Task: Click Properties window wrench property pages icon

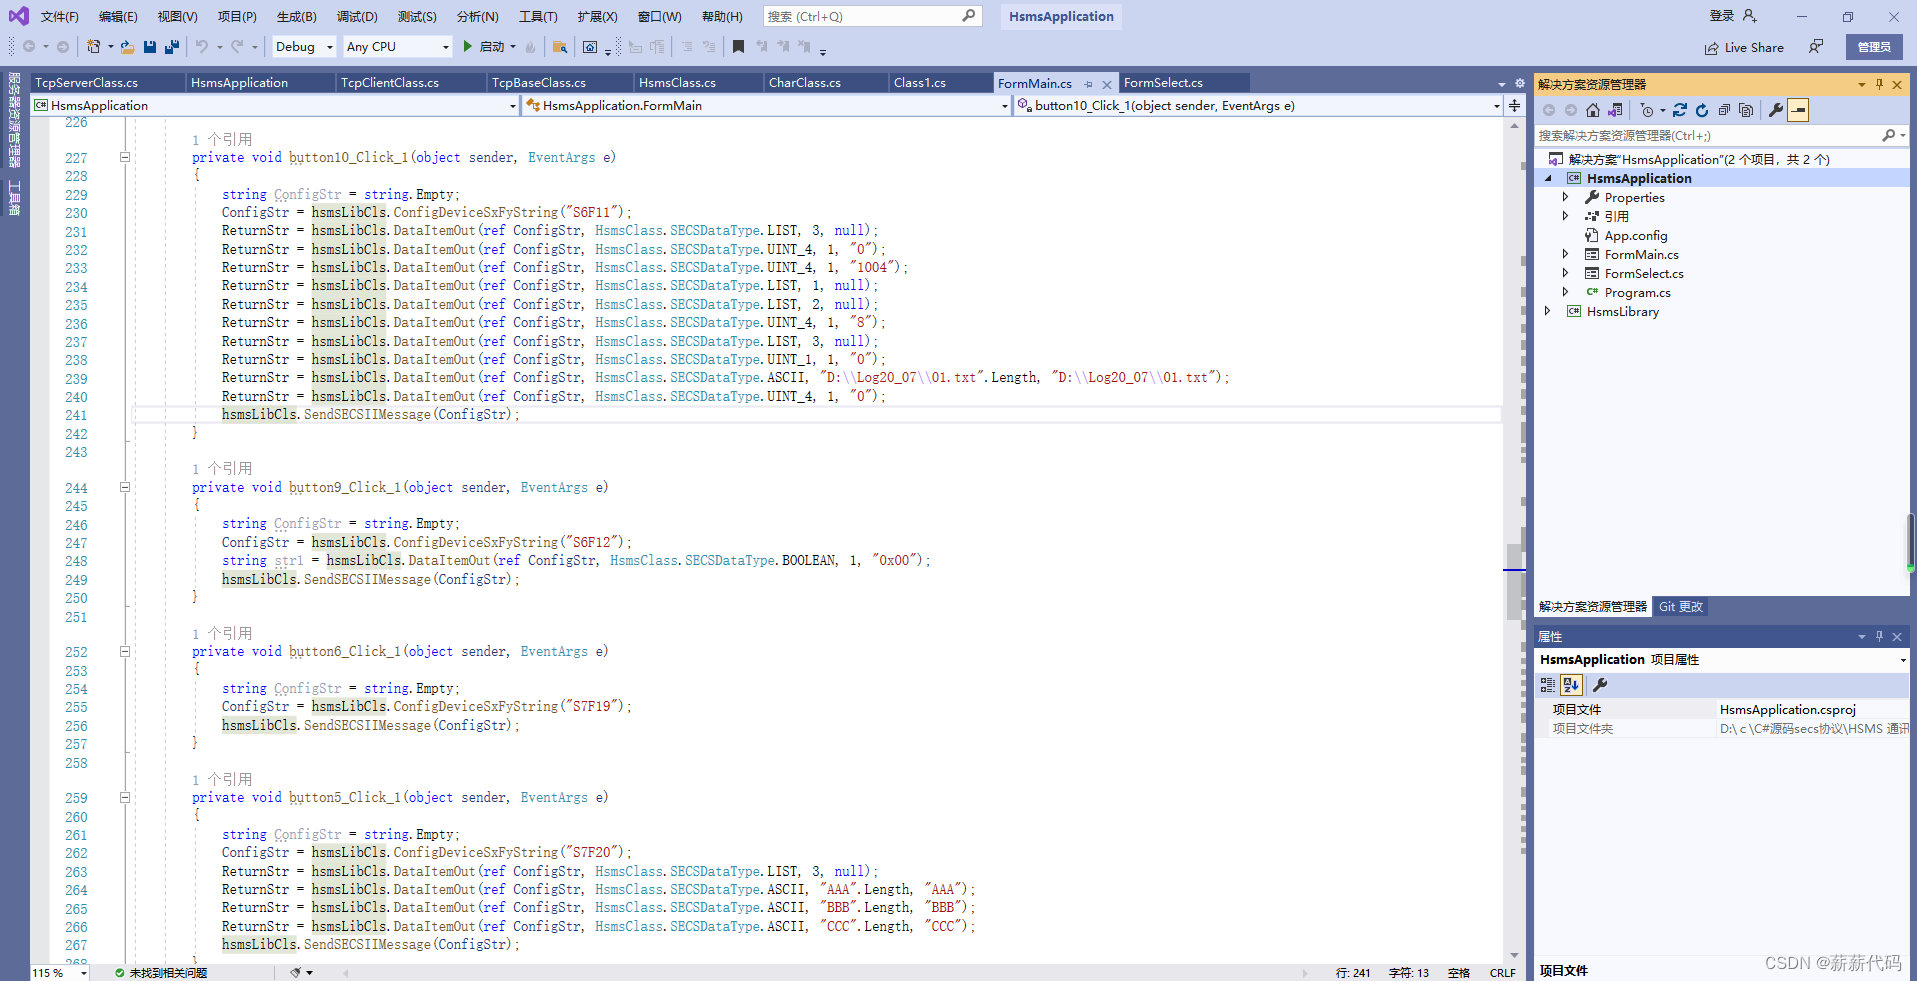Action: click(x=1600, y=685)
